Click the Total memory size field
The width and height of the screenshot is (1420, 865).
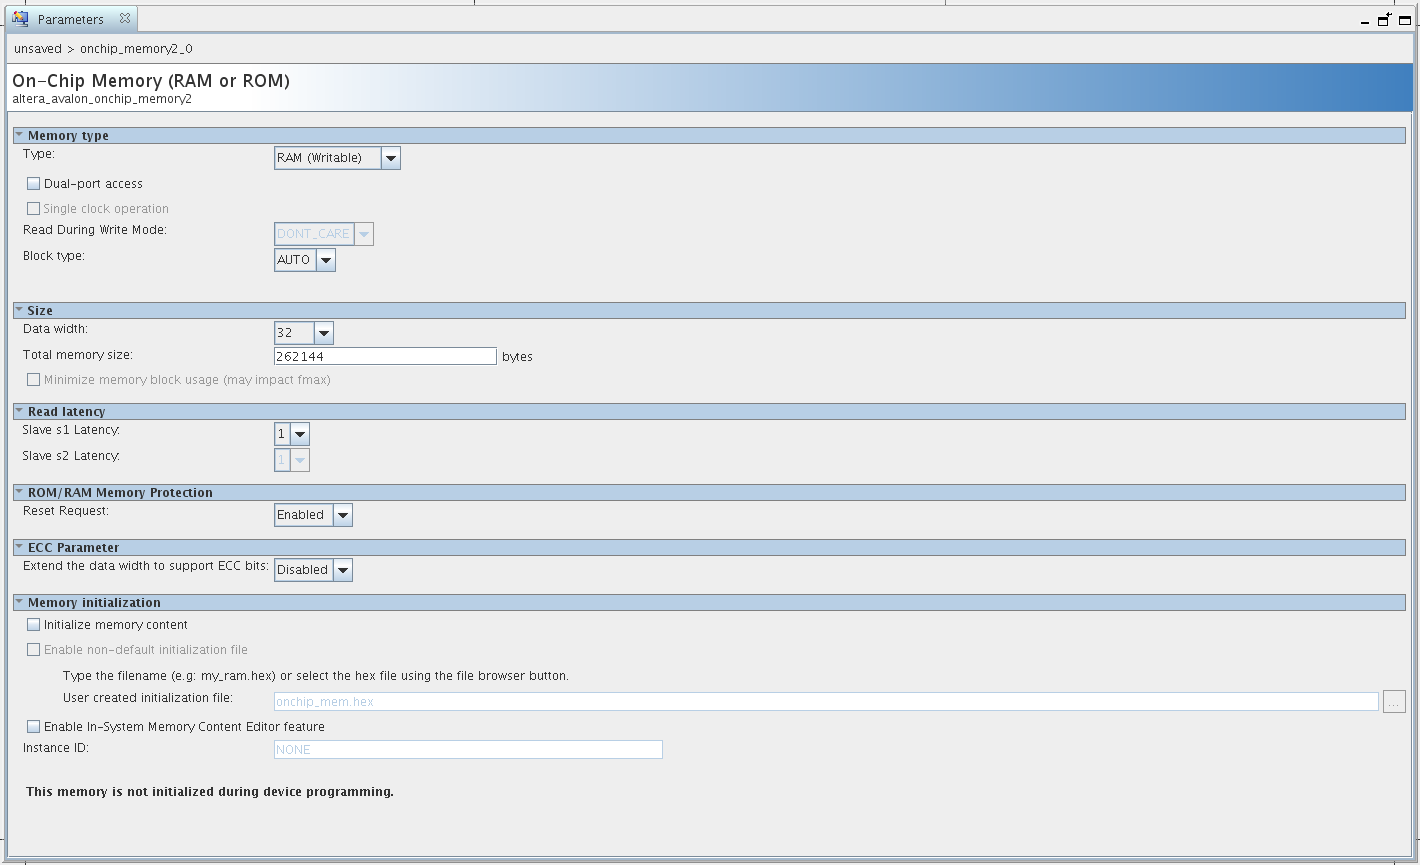pyautogui.click(x=386, y=357)
